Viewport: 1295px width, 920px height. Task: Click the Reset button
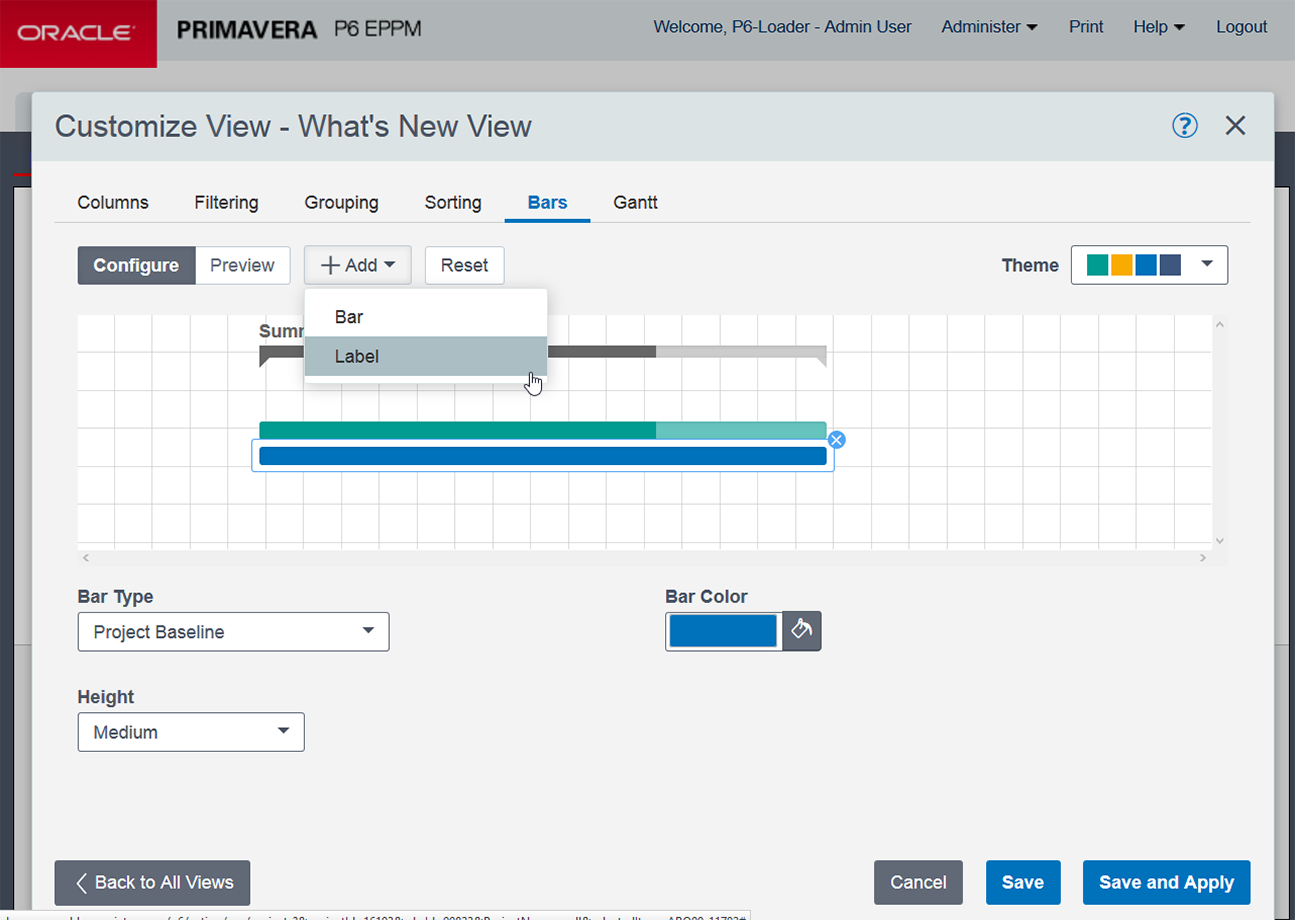pyautogui.click(x=464, y=265)
